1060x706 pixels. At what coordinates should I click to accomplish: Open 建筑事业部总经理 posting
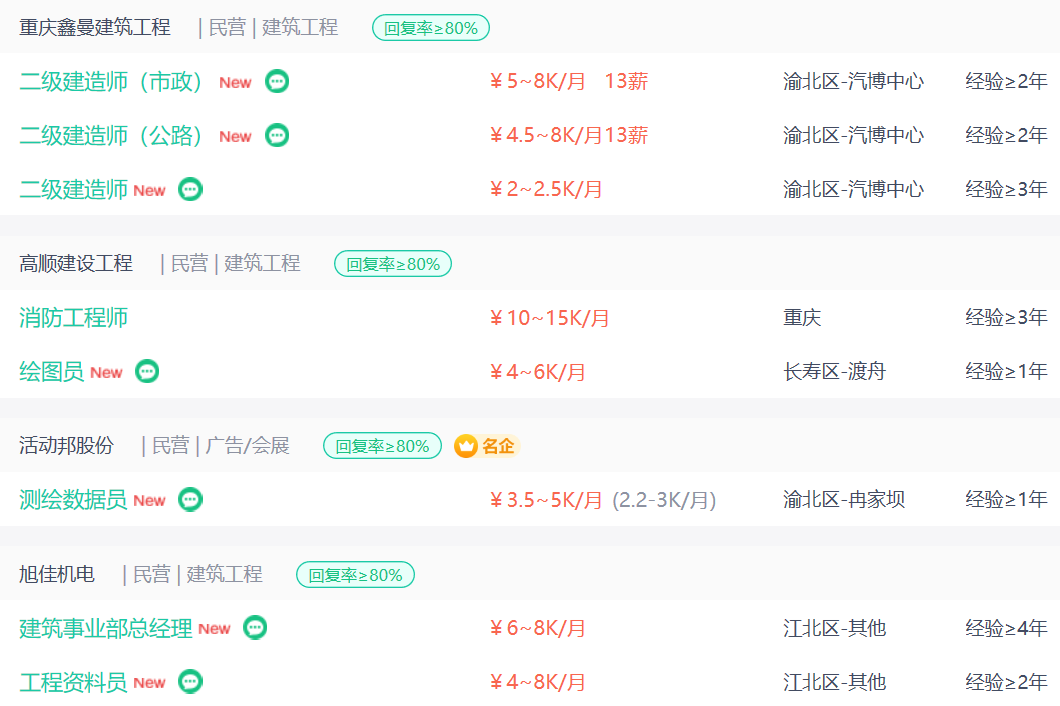105,628
